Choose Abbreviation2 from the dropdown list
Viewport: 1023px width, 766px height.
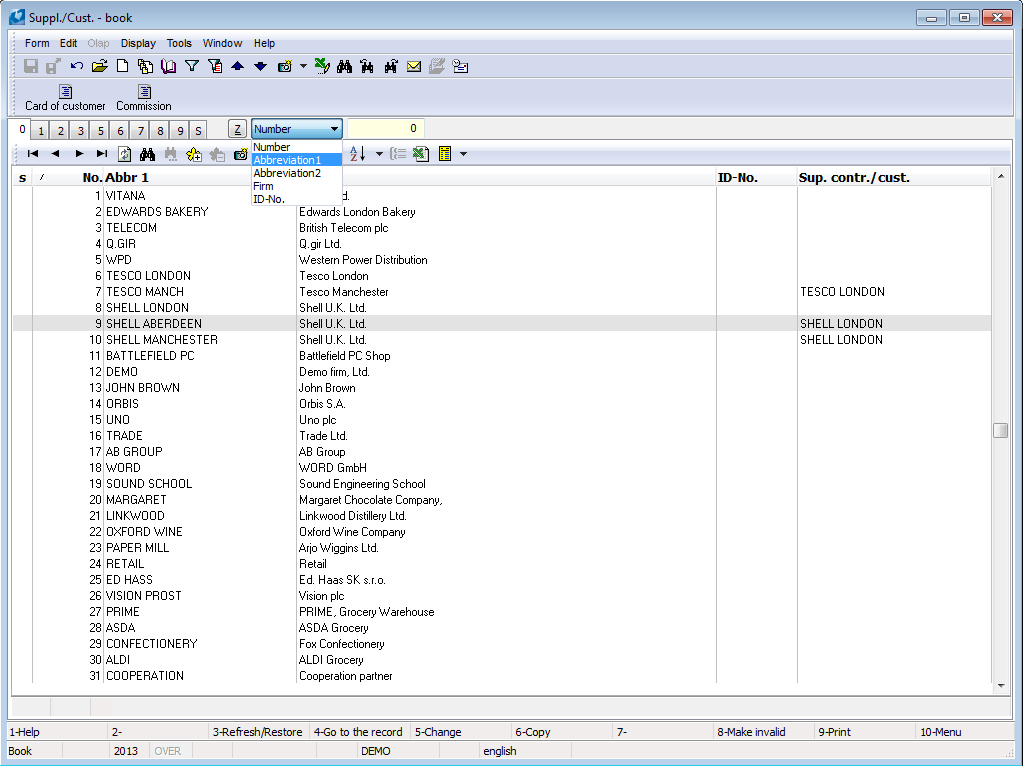[x=296, y=173]
